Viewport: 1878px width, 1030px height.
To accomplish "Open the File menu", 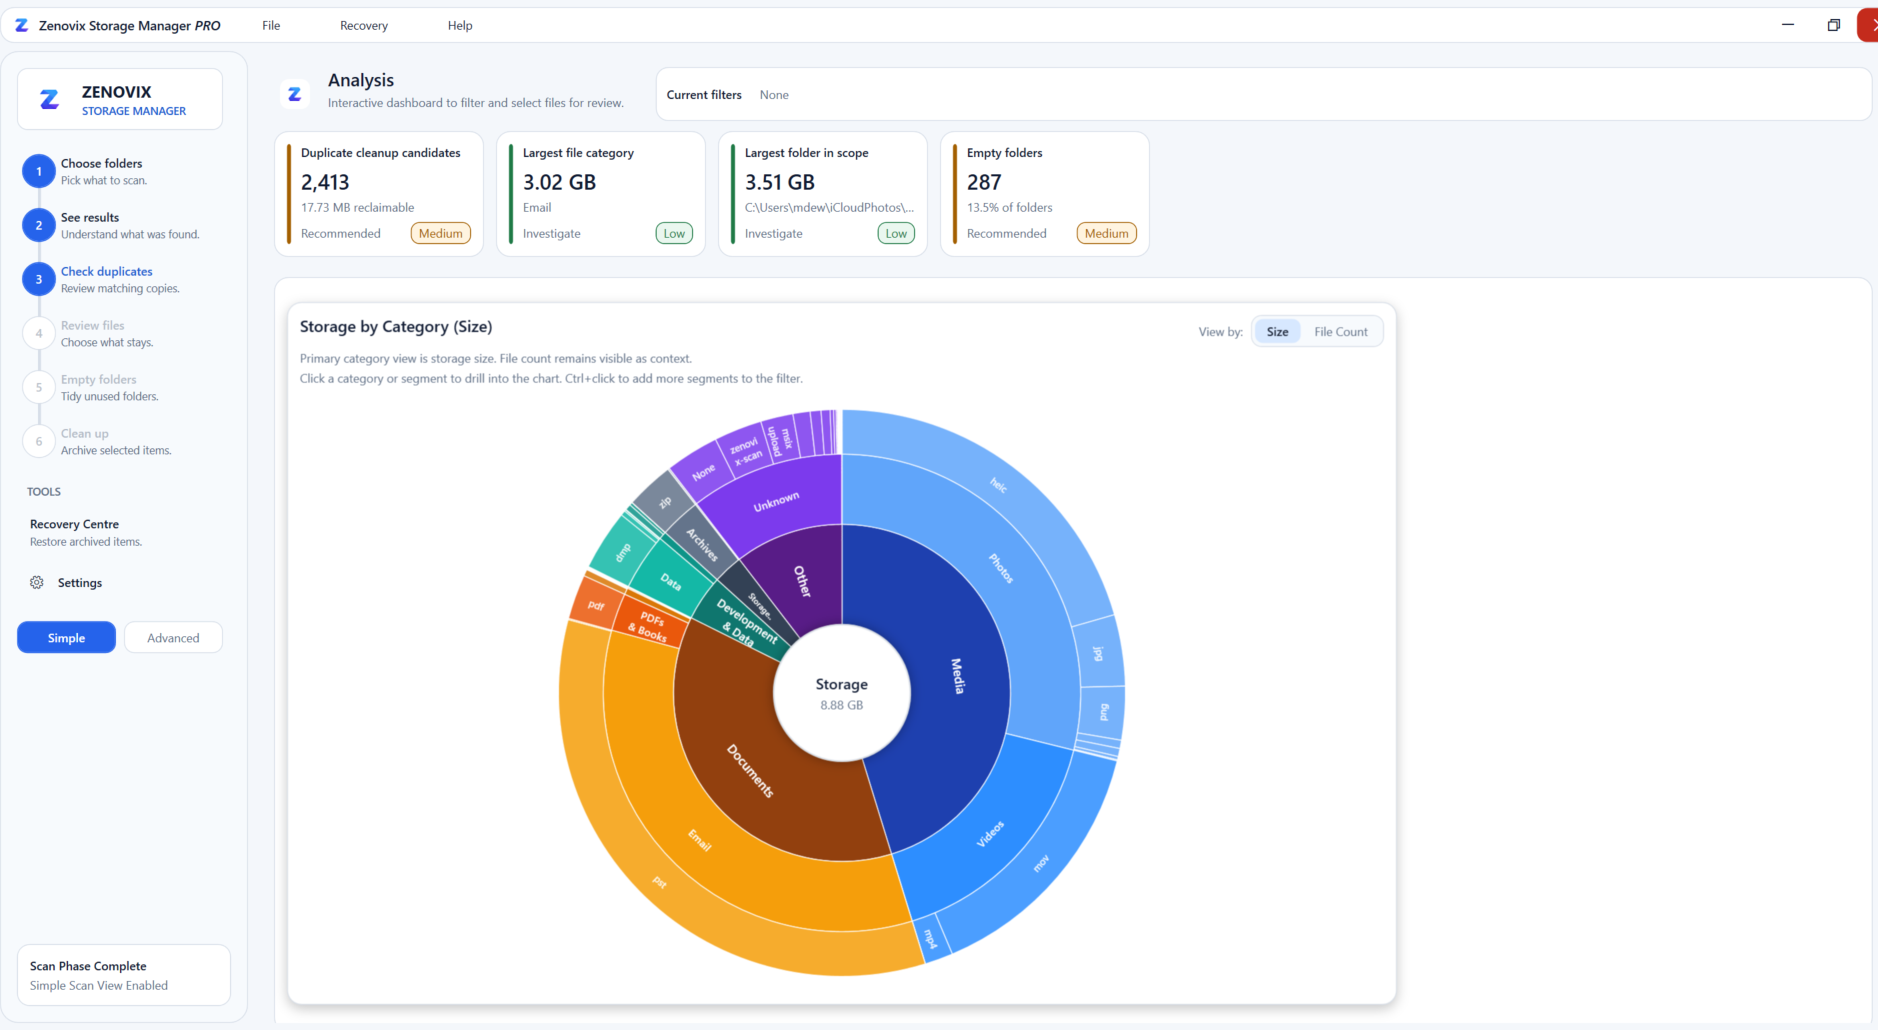I will click(271, 25).
